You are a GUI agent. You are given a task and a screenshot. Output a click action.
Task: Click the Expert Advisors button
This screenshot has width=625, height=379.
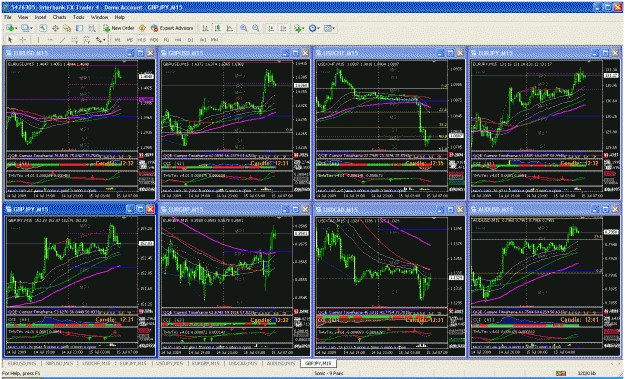pyautogui.click(x=172, y=28)
